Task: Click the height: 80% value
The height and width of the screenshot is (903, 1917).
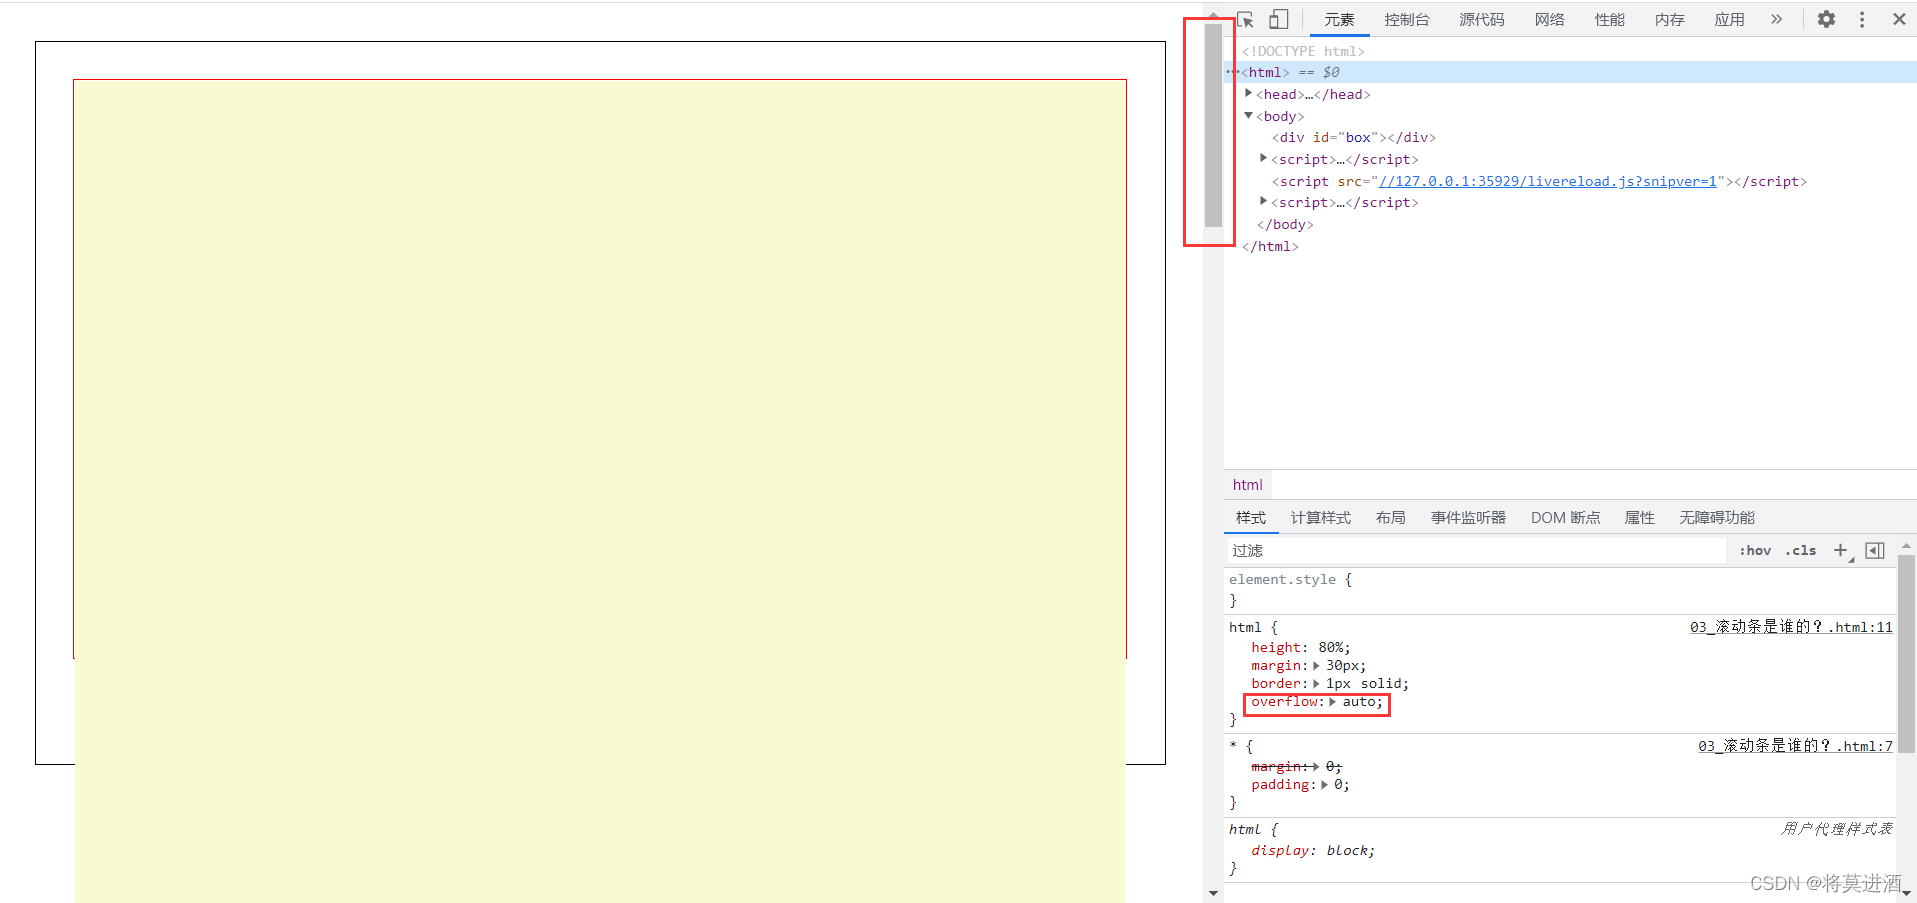Action: tap(1330, 647)
